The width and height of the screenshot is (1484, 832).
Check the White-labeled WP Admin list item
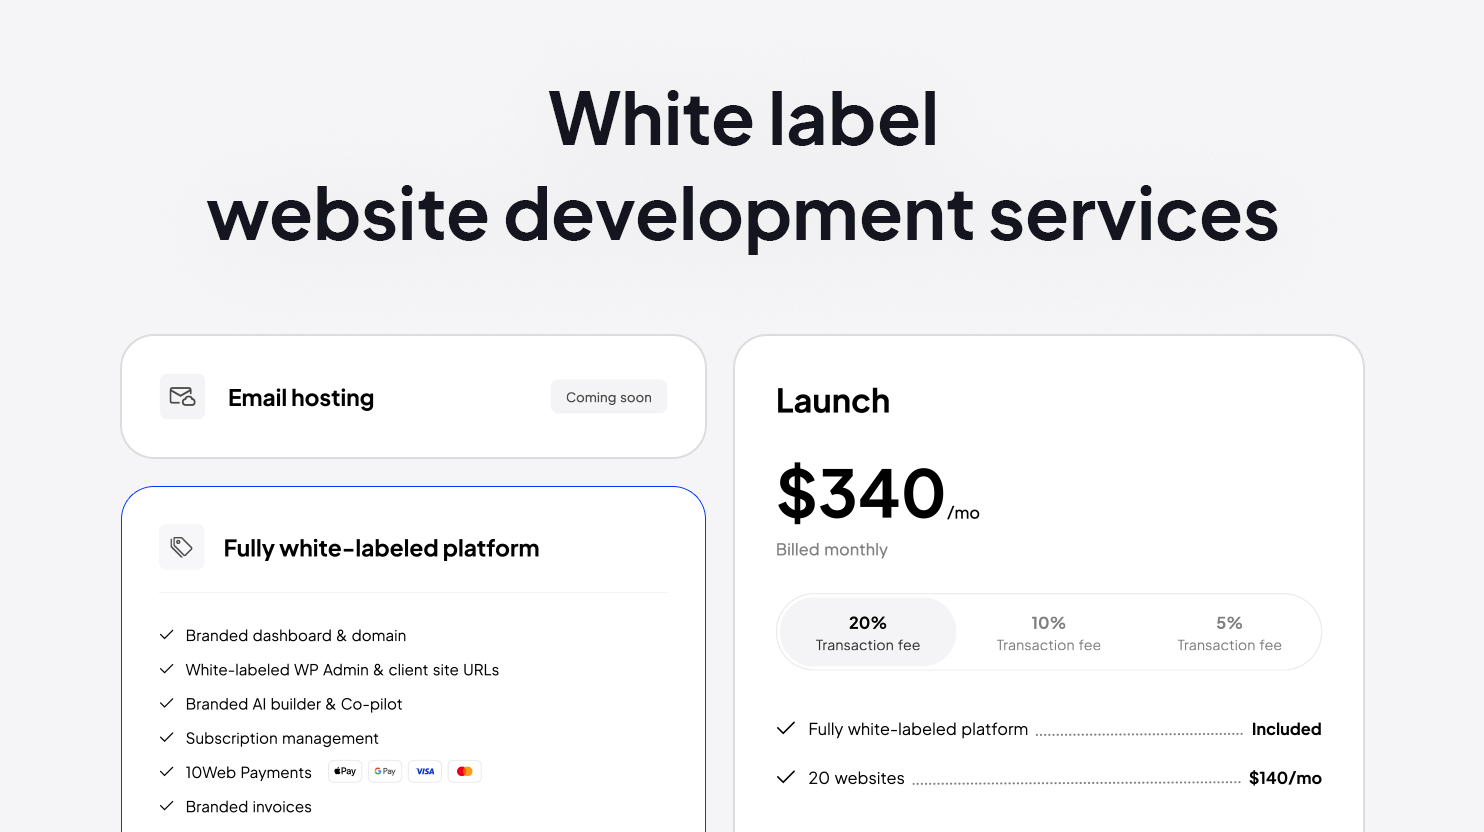[x=166, y=669]
